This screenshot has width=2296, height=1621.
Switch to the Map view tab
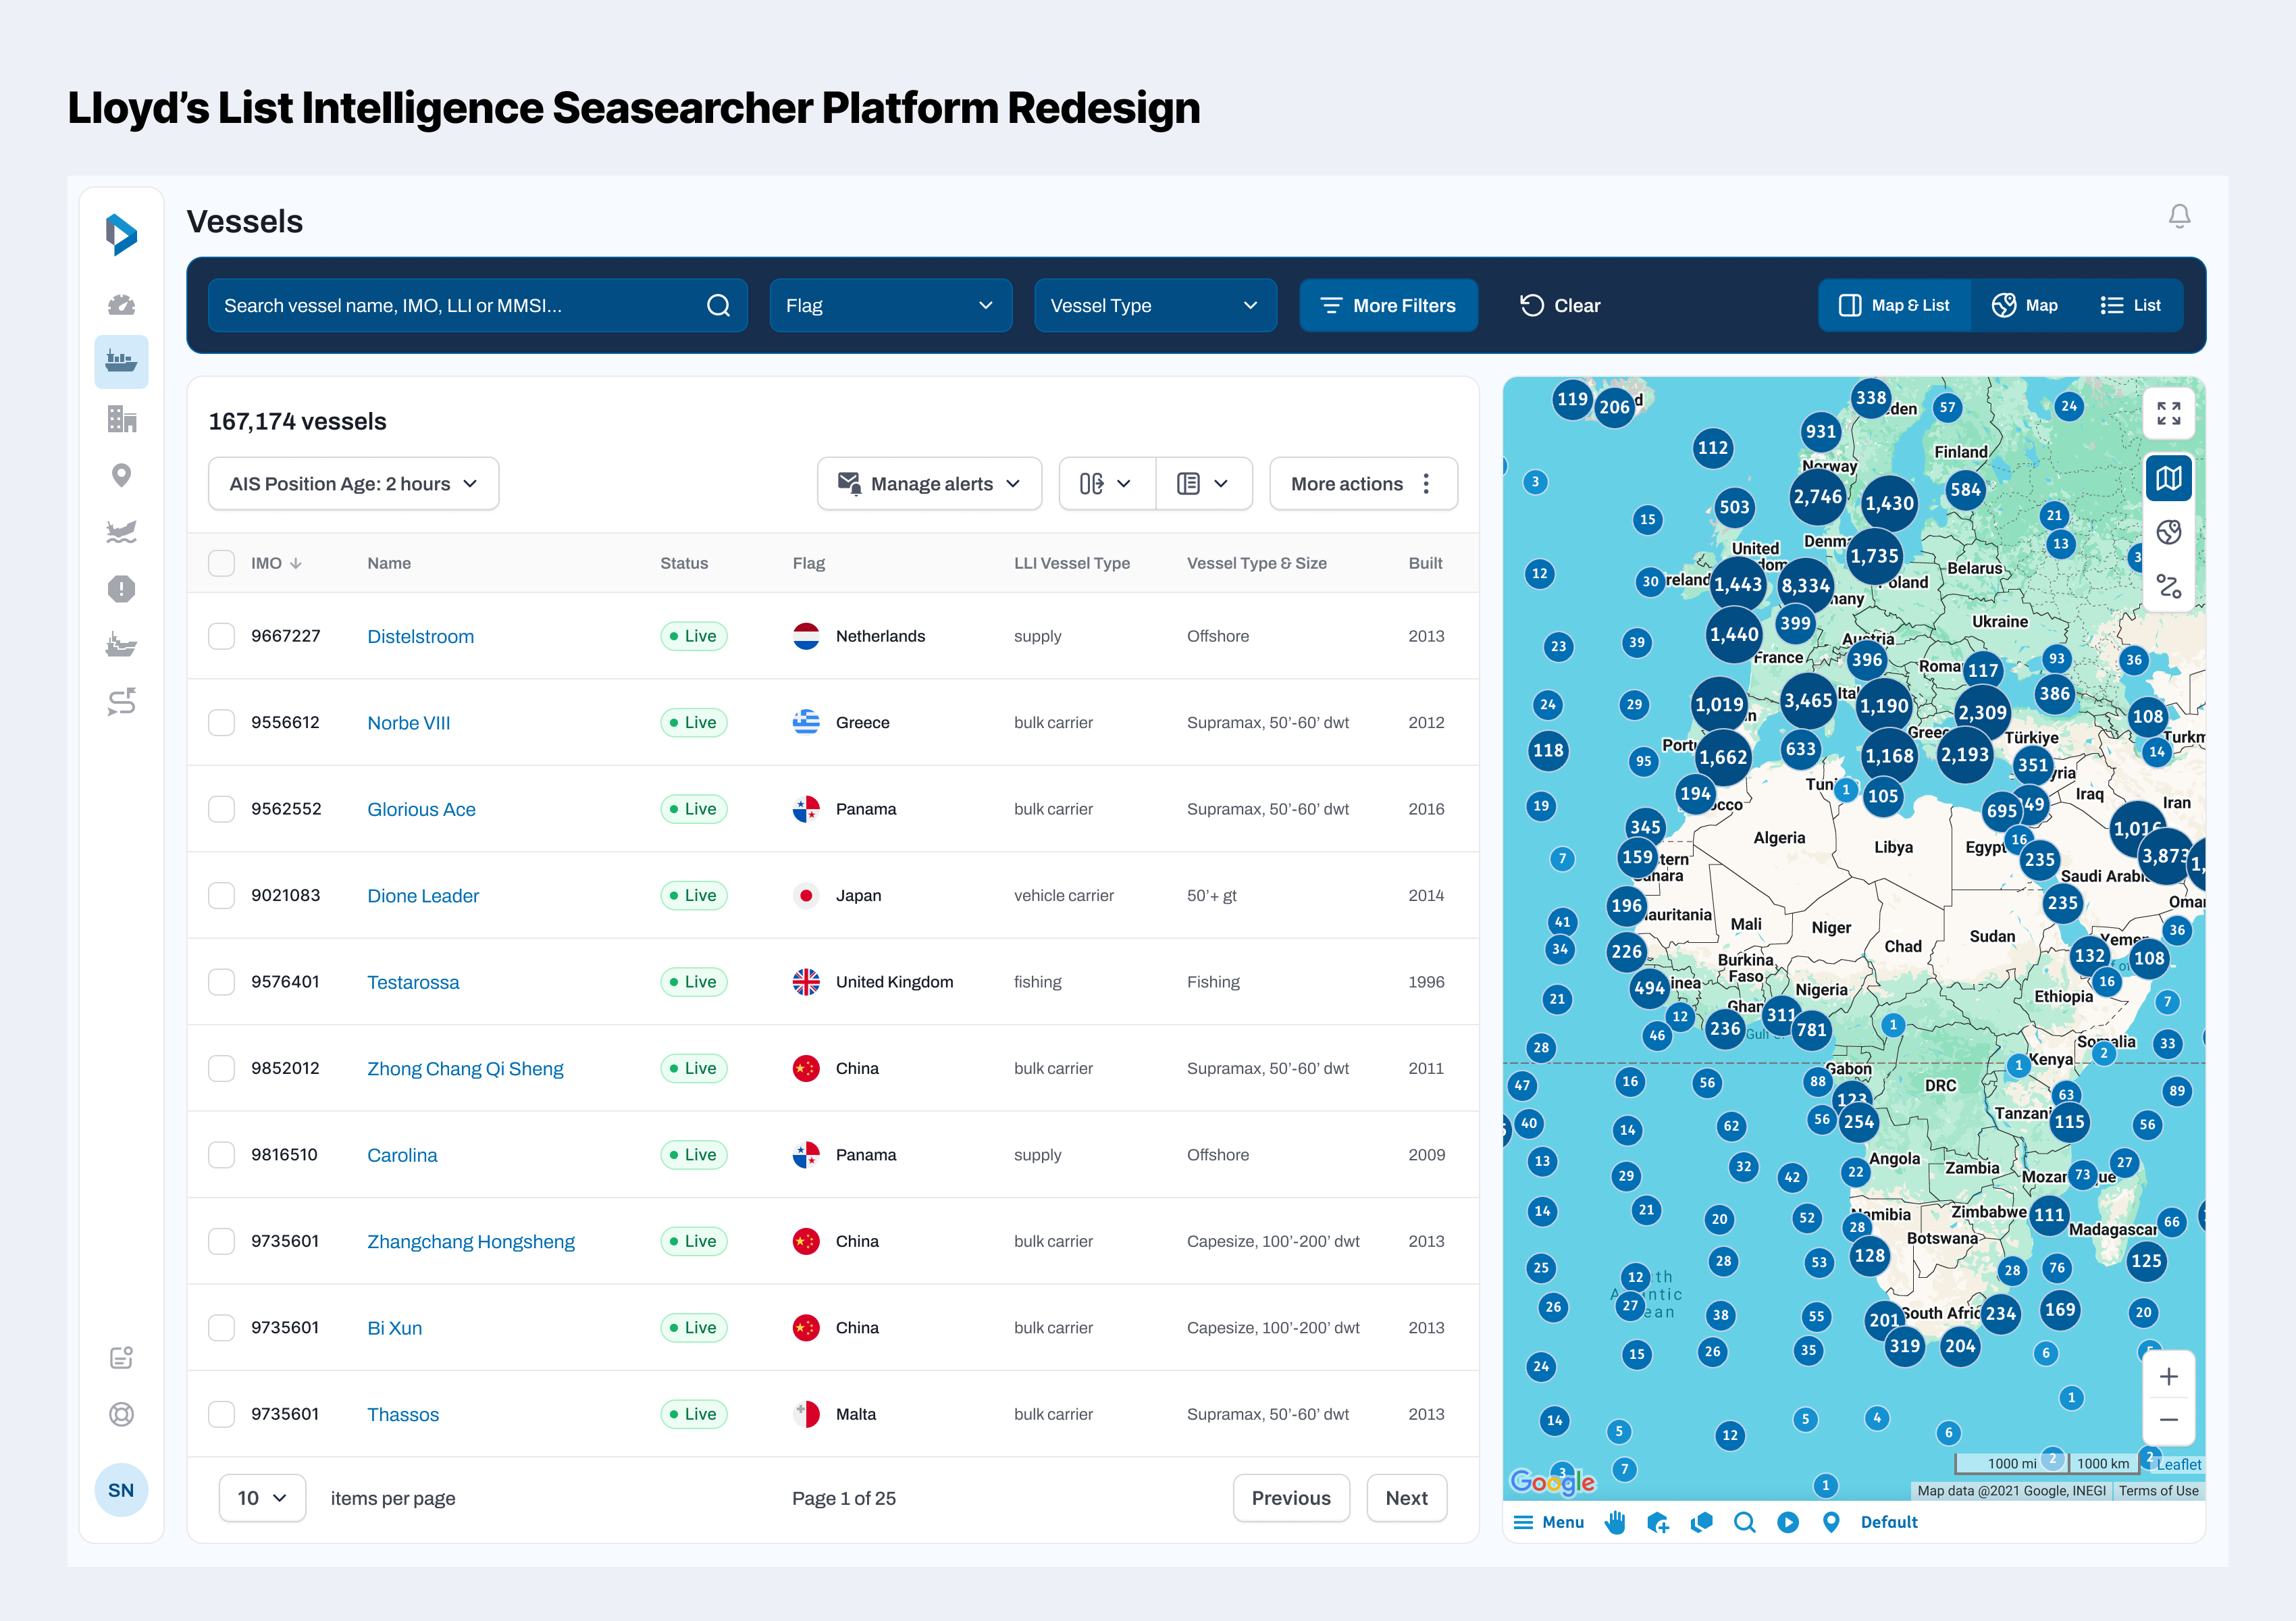click(2024, 306)
